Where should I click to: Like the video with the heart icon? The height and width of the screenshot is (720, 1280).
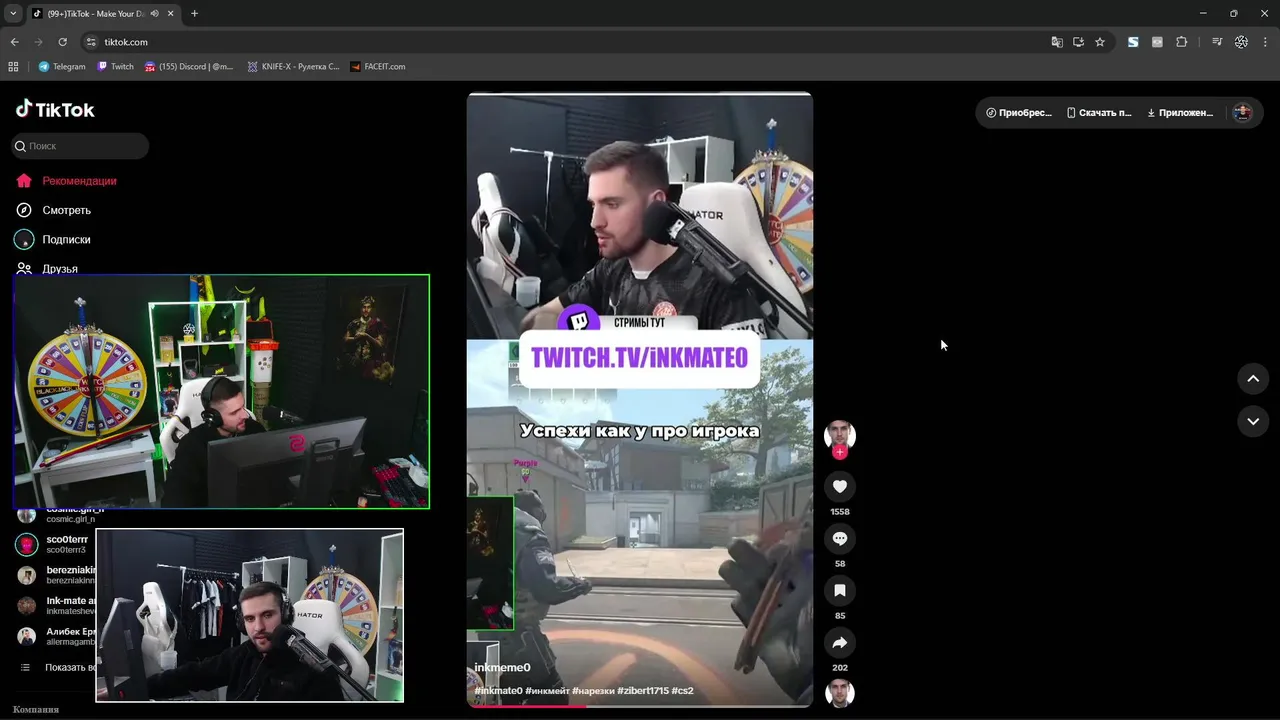(840, 486)
